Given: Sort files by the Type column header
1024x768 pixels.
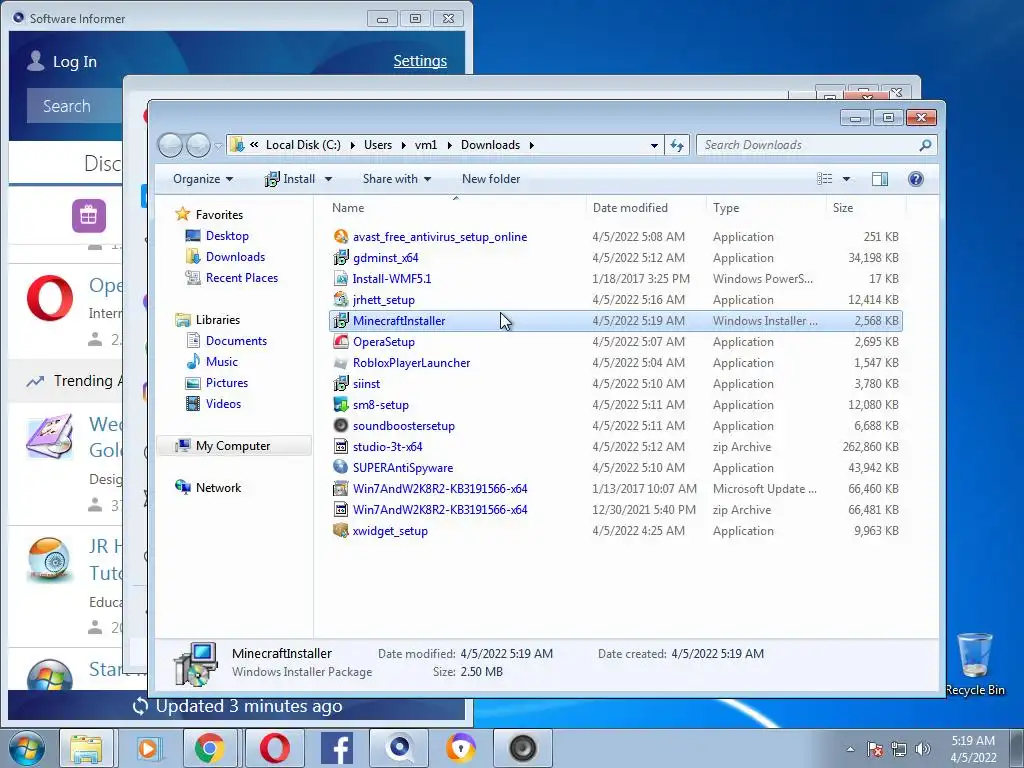Looking at the screenshot, I should (x=765, y=208).
